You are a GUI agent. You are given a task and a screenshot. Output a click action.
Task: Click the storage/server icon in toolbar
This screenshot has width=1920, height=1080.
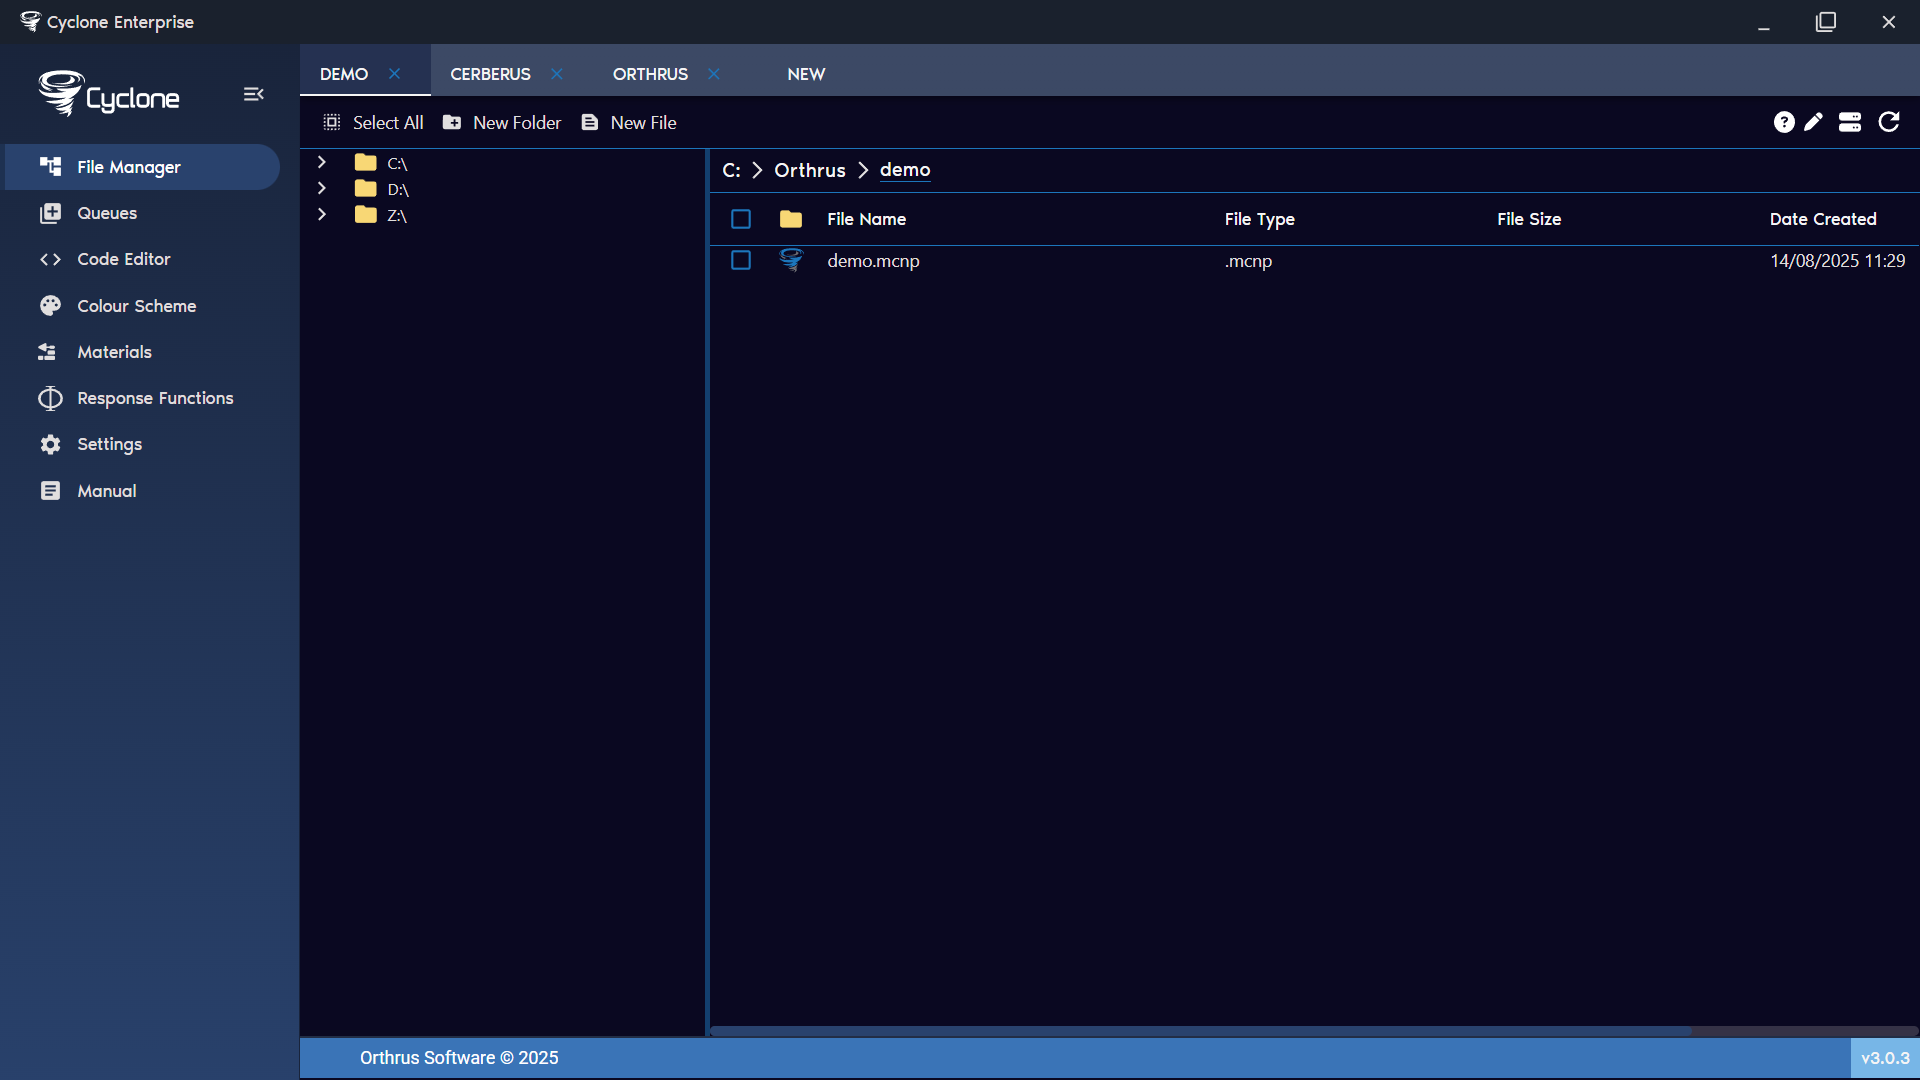coord(1849,122)
